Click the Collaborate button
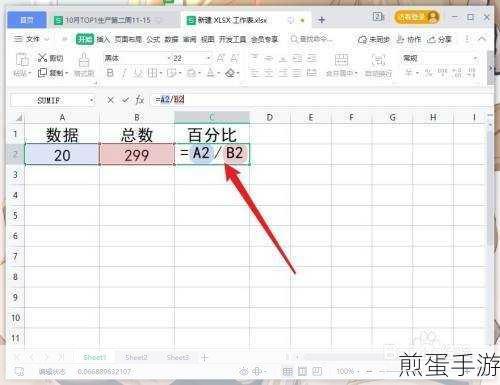 [409, 40]
